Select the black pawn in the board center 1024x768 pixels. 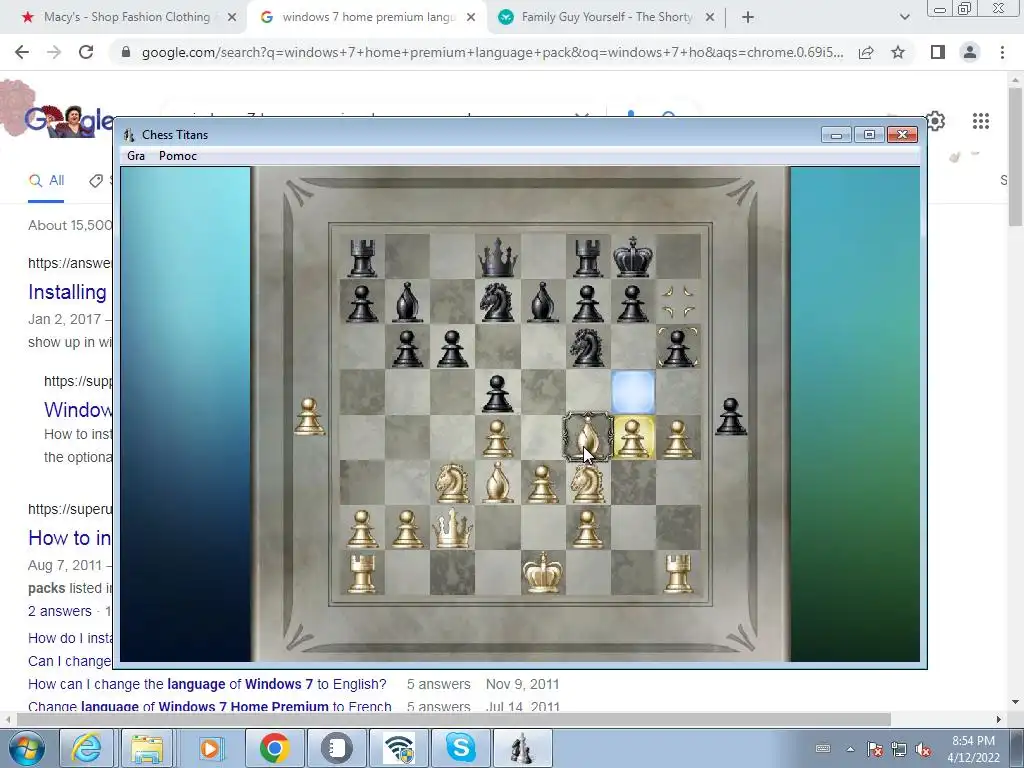(498, 394)
